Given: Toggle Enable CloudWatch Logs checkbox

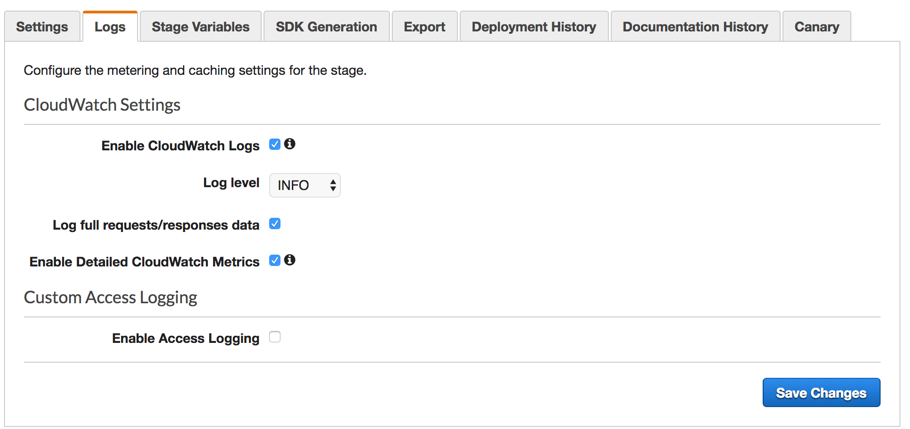Looking at the screenshot, I should pos(275,145).
